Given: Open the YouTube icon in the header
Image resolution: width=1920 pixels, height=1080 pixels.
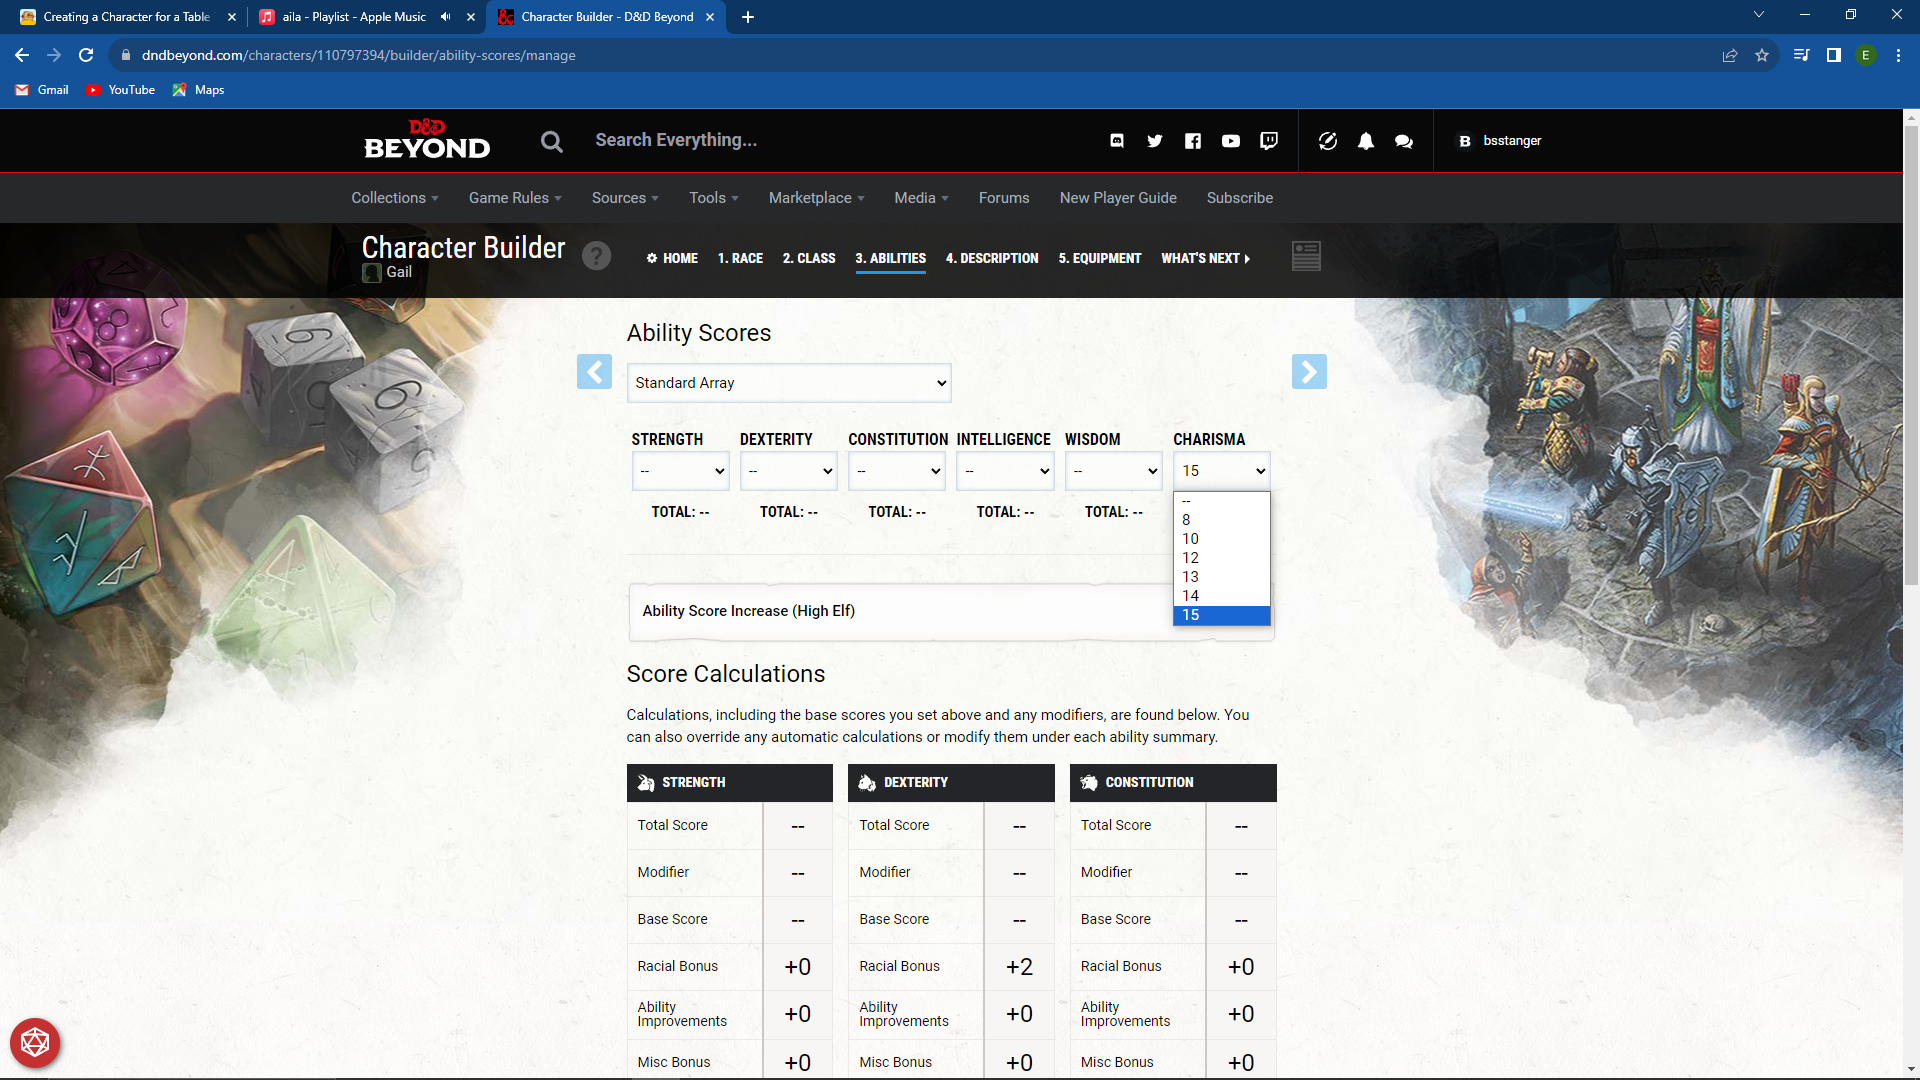Looking at the screenshot, I should (1231, 141).
